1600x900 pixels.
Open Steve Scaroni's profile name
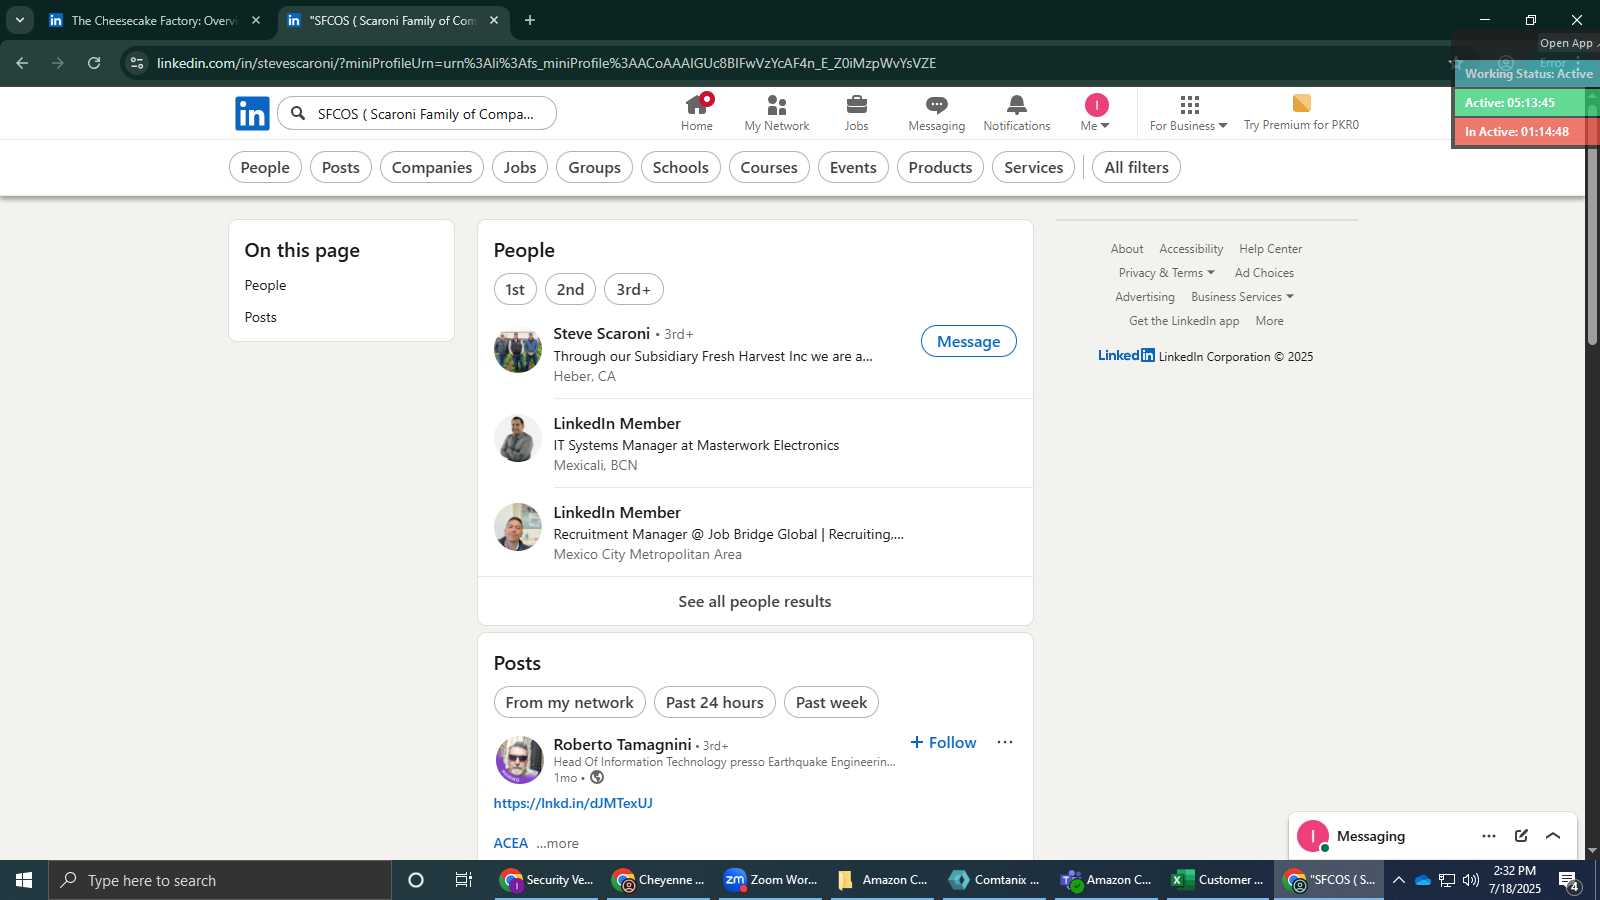(602, 333)
